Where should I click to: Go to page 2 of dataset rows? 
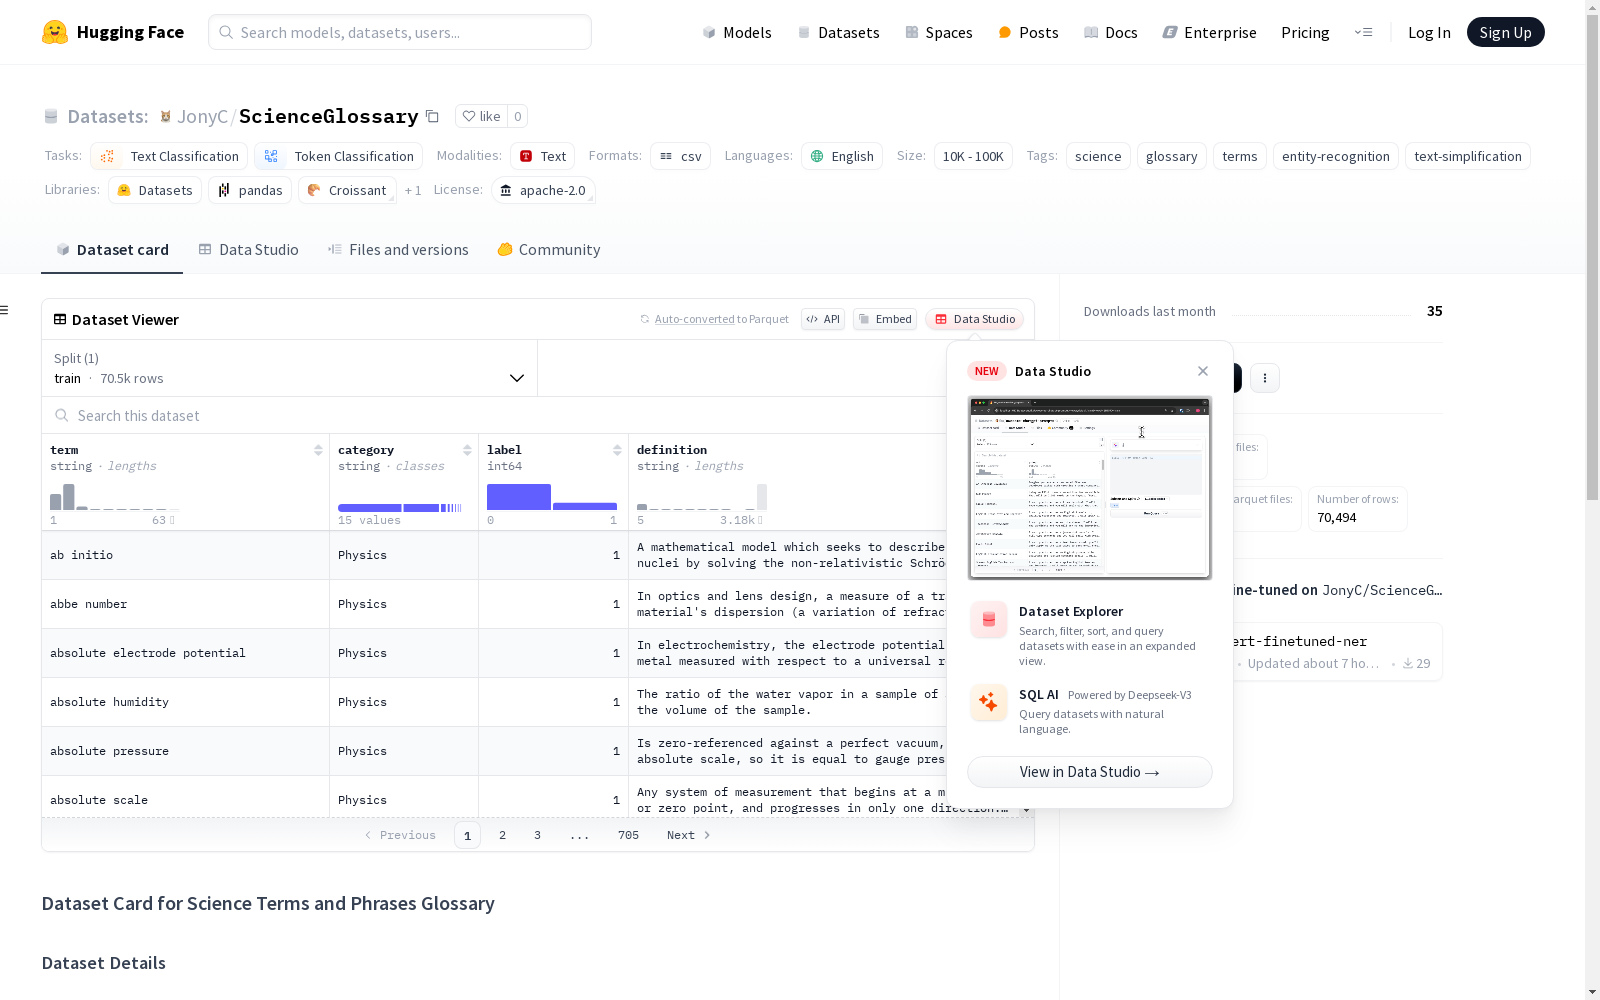(x=502, y=835)
